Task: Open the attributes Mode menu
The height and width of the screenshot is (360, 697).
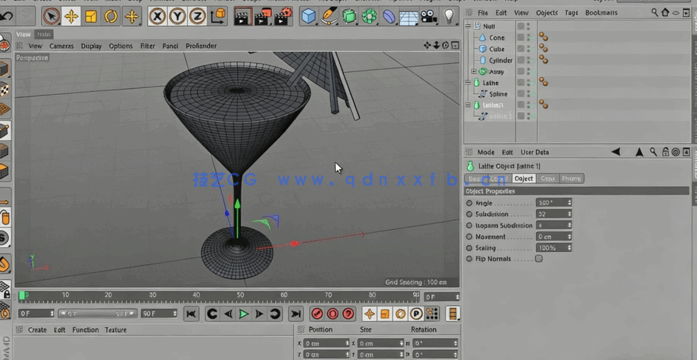Action: click(x=485, y=152)
